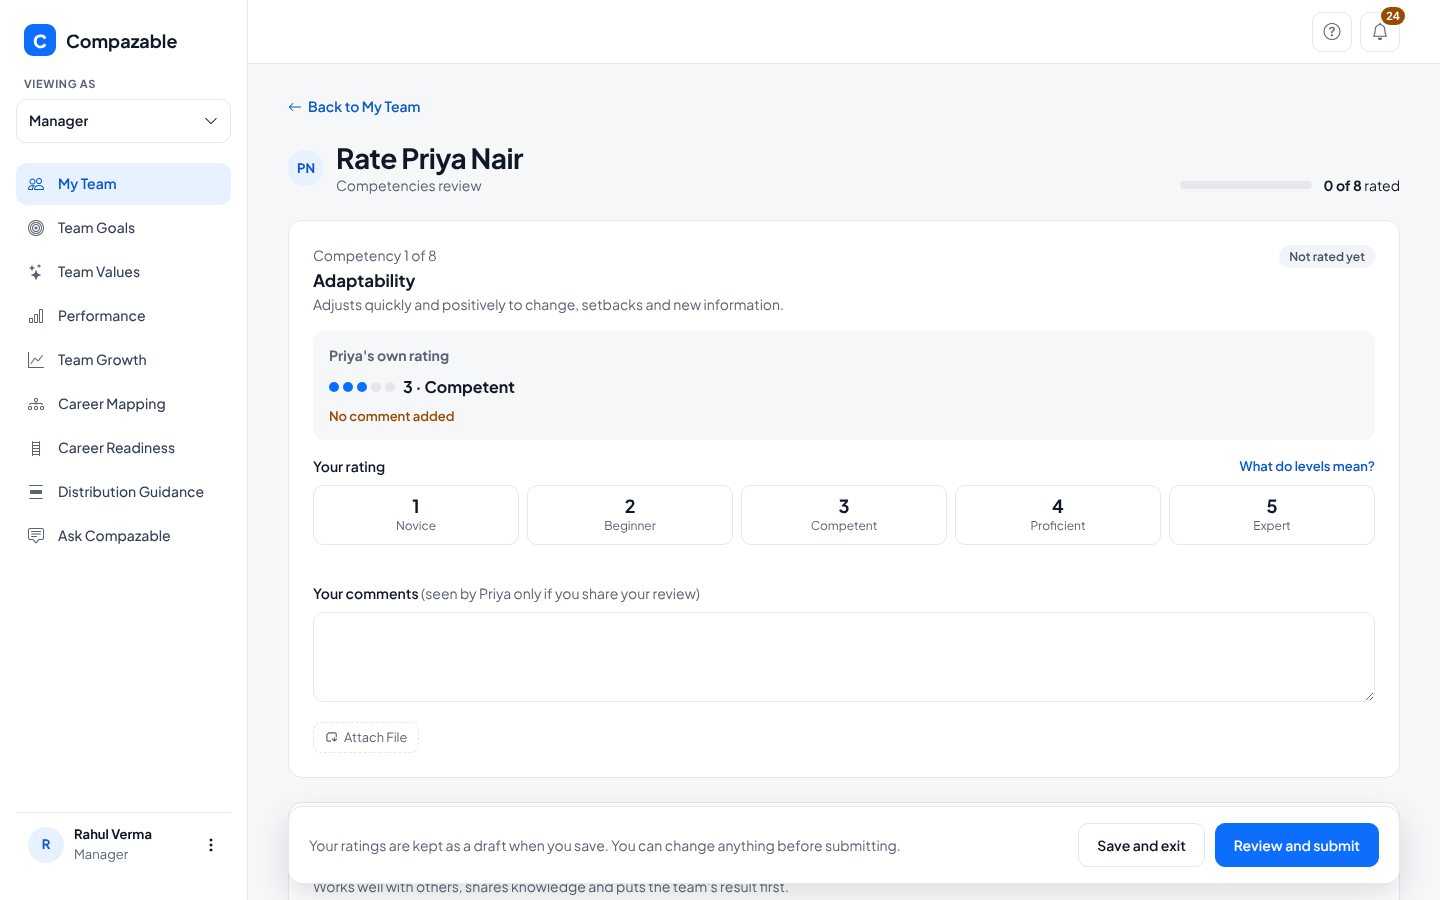Image resolution: width=1440 pixels, height=900 pixels.
Task: Rate Adaptability as 3 Competent
Action: pos(844,515)
